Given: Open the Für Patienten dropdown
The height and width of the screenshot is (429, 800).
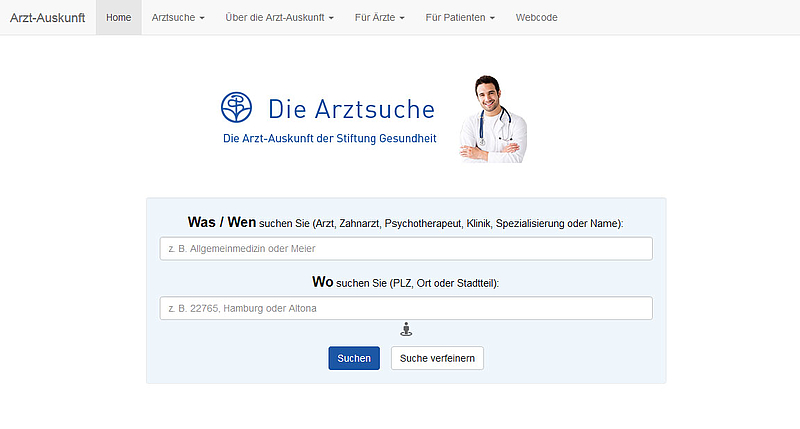Looking at the screenshot, I should pos(460,17).
